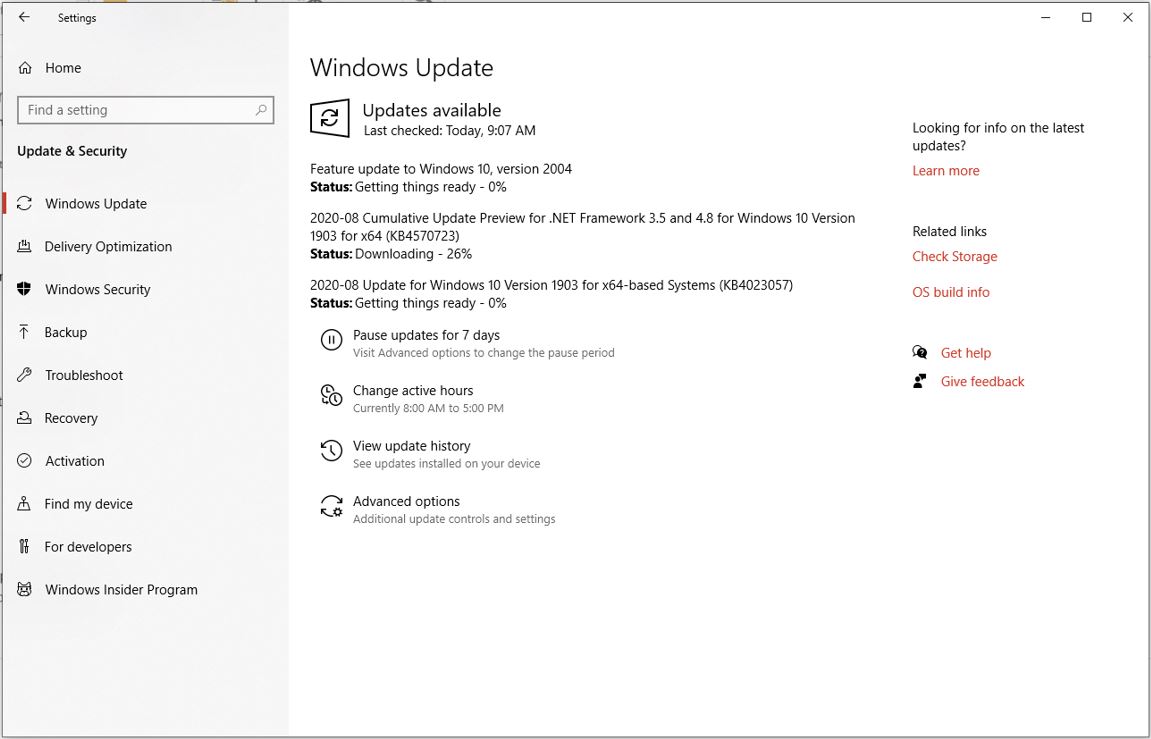Screen dimensions: 1151x739
Task: Close the Settings window
Action: [1128, 18]
